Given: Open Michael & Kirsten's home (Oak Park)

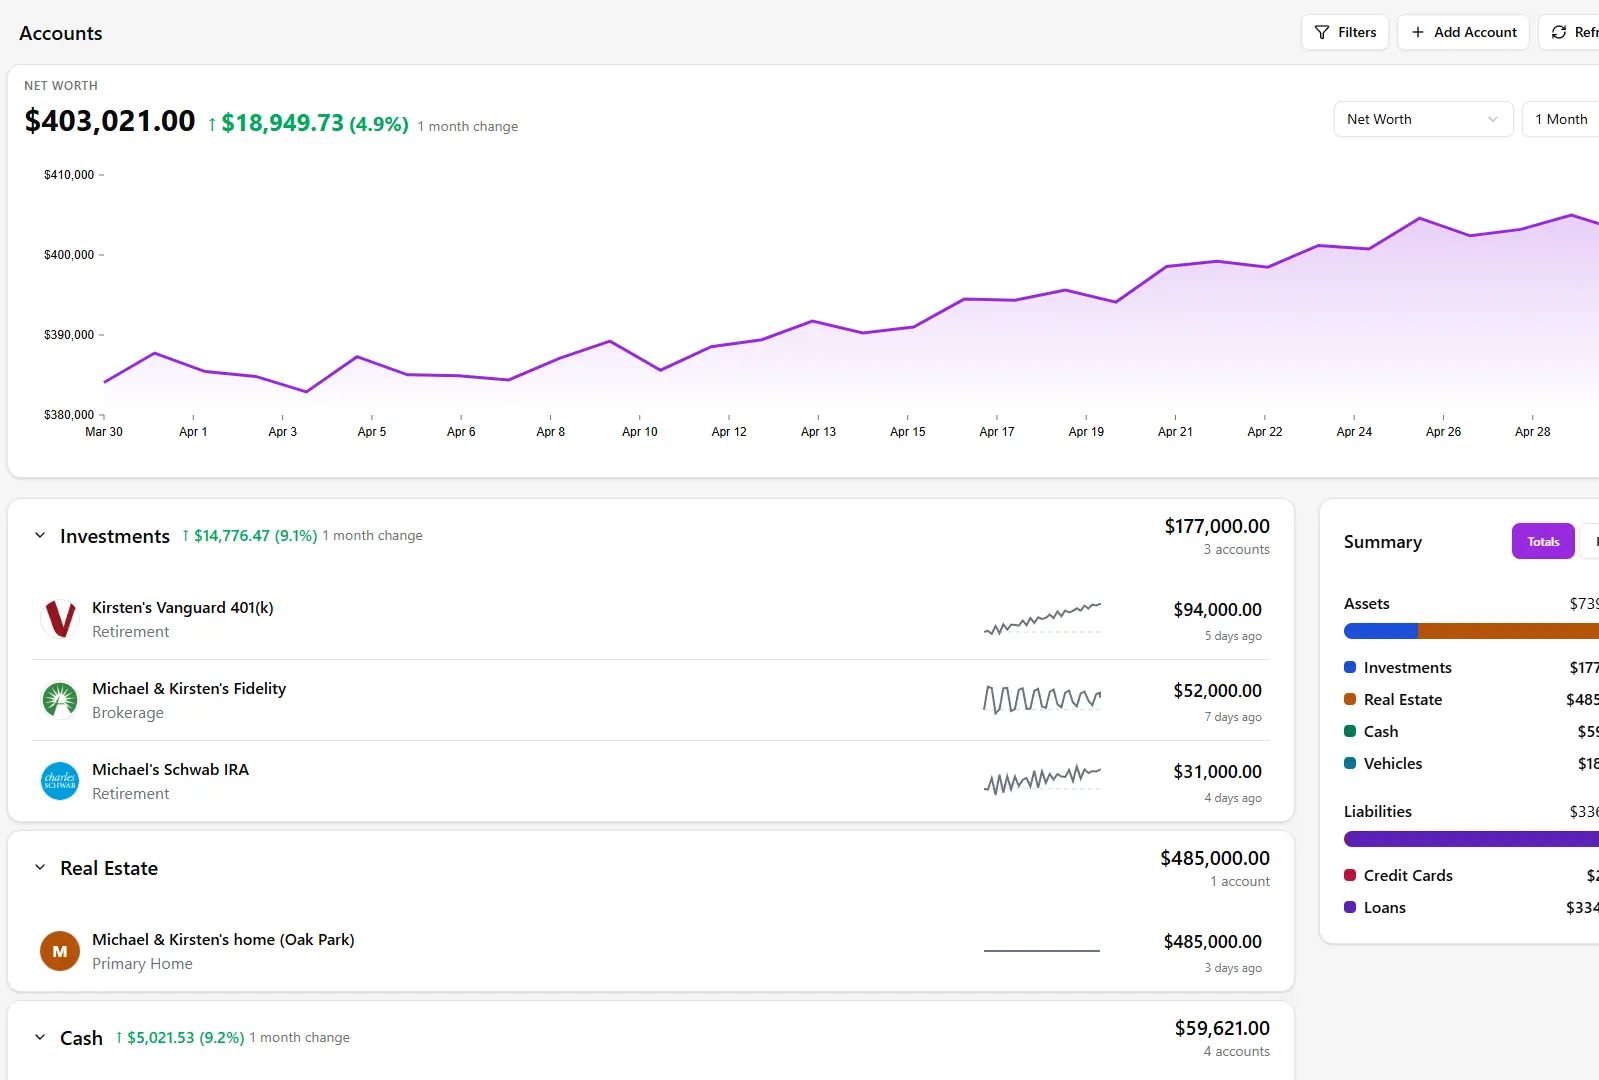Looking at the screenshot, I should click(651, 951).
